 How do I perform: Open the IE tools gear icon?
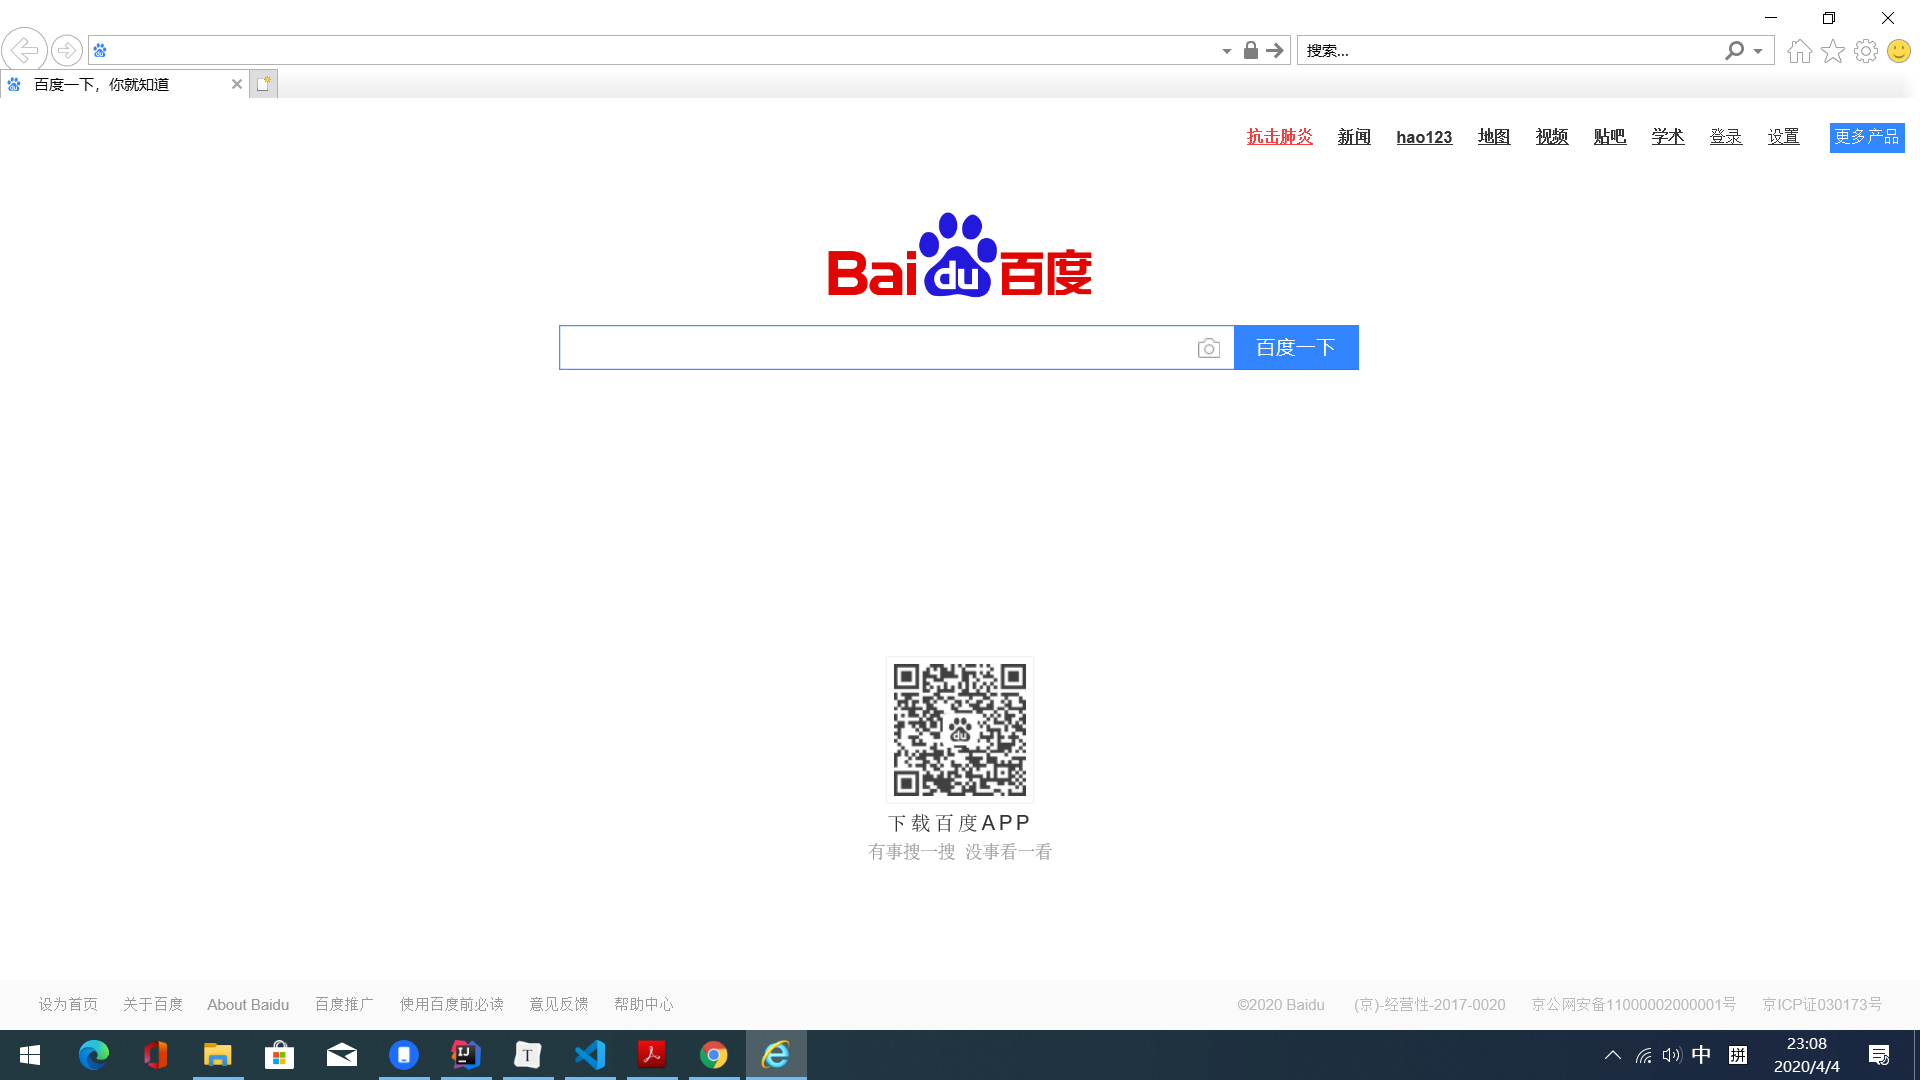coord(1865,51)
